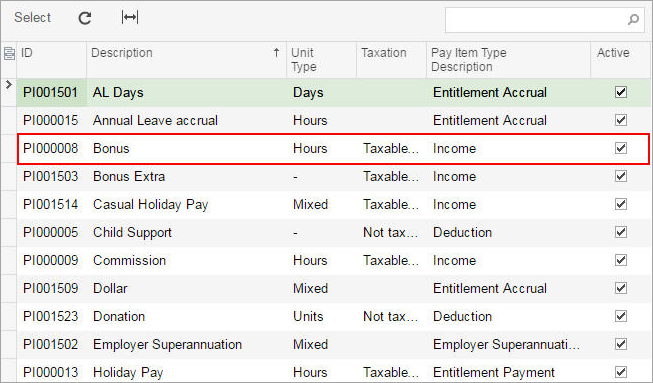Image resolution: width=653 pixels, height=383 pixels.
Task: Click the Child Support description
Action: 132,232
